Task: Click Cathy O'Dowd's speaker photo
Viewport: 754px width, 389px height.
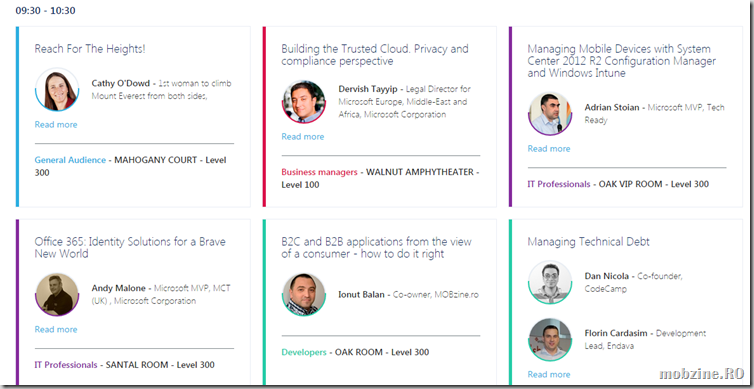Action: click(57, 89)
